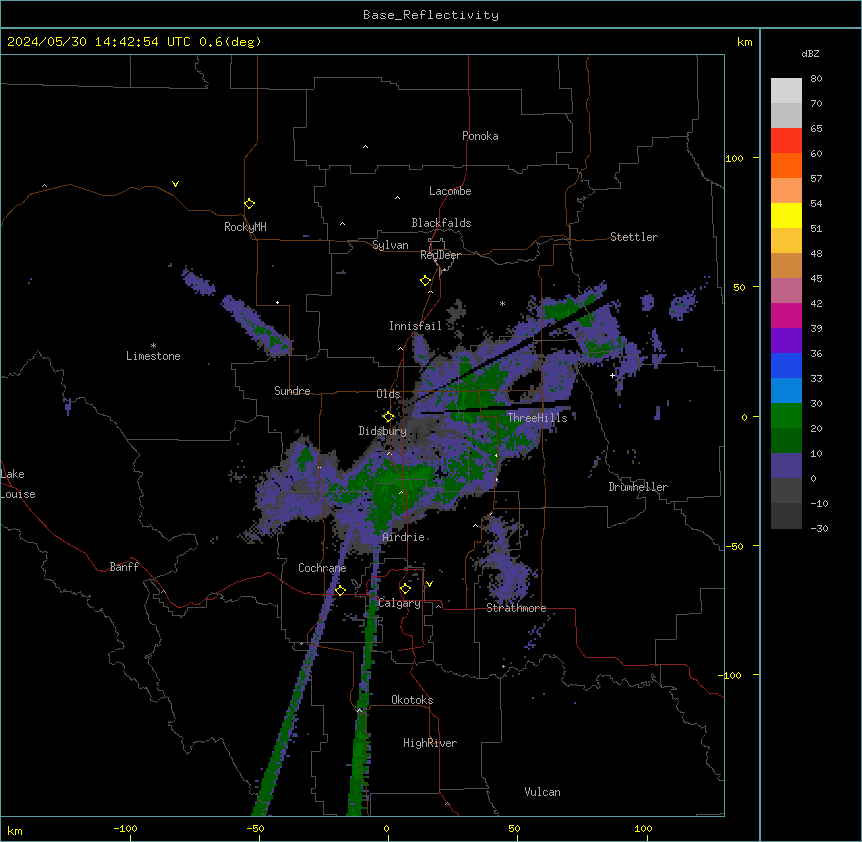Click the Vulcan label
862x842 pixels.
[x=542, y=792]
